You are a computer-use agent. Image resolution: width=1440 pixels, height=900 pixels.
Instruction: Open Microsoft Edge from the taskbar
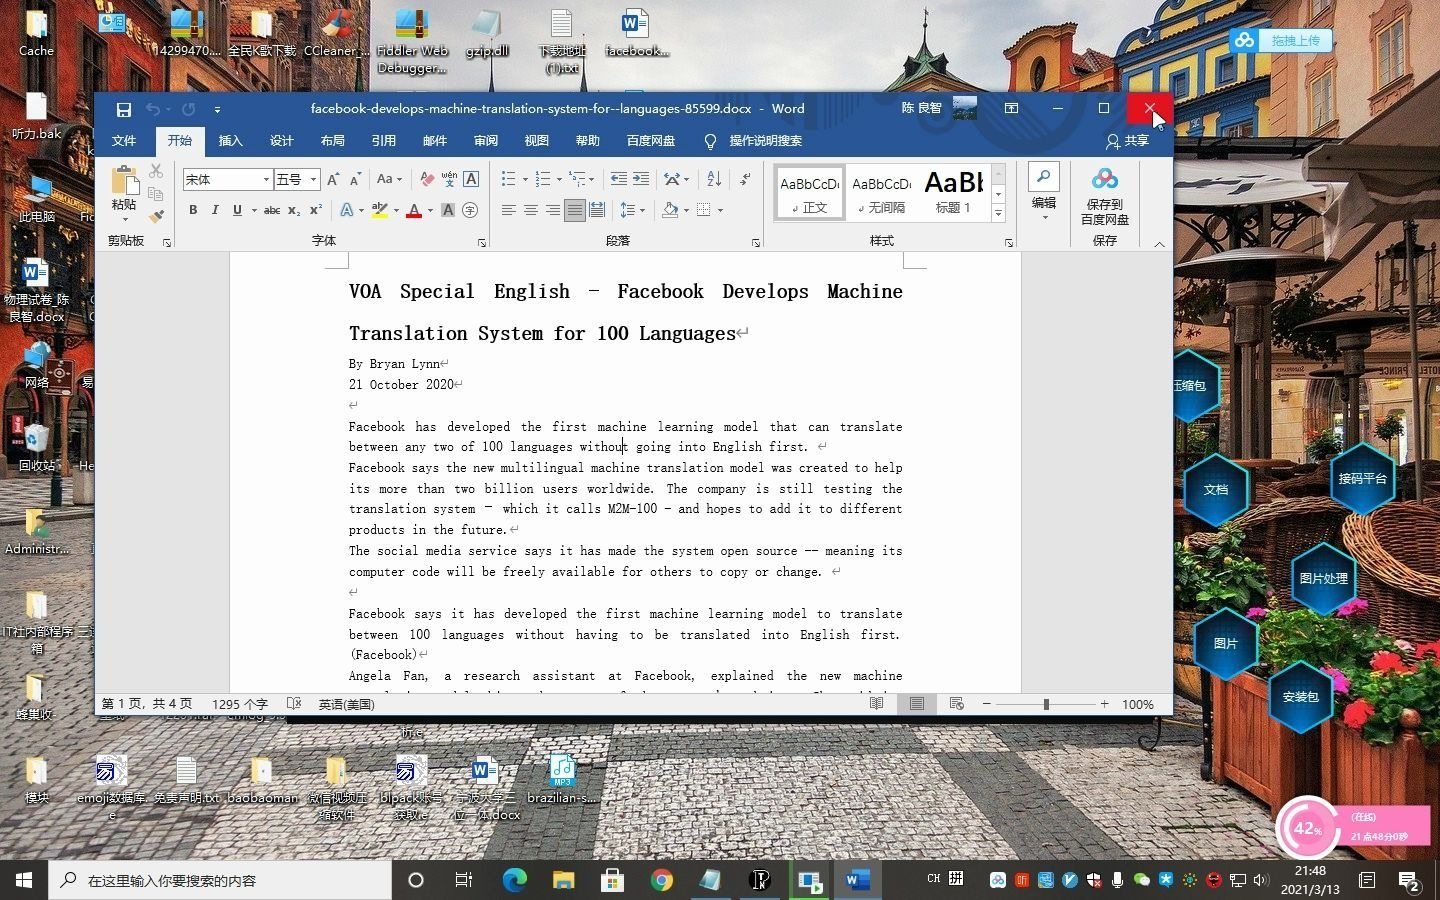pos(514,880)
